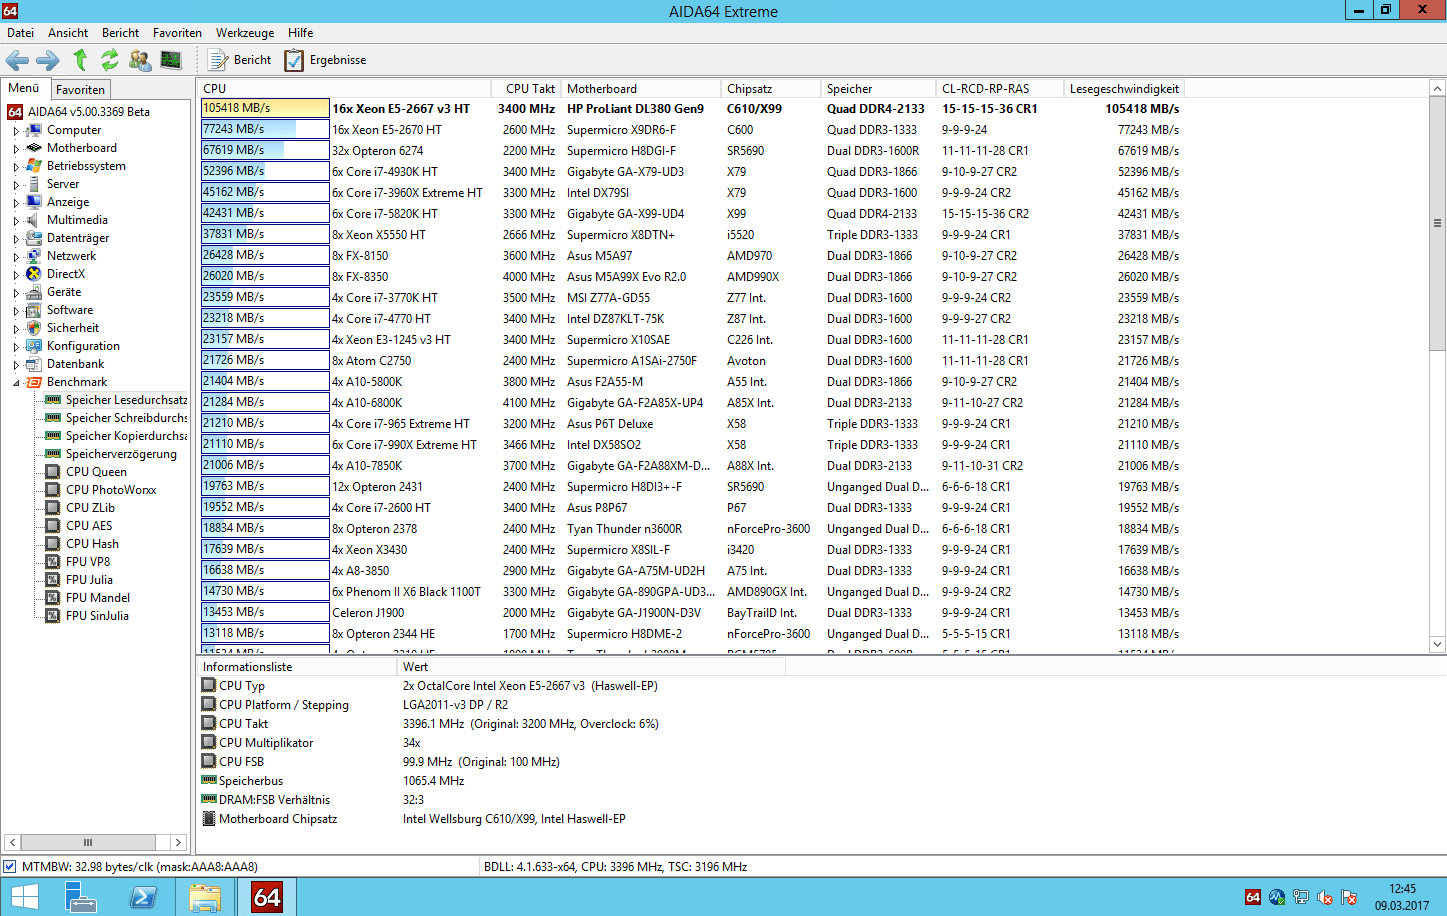Refresh results with the green arrows icon
The image size is (1447, 916).
[110, 60]
